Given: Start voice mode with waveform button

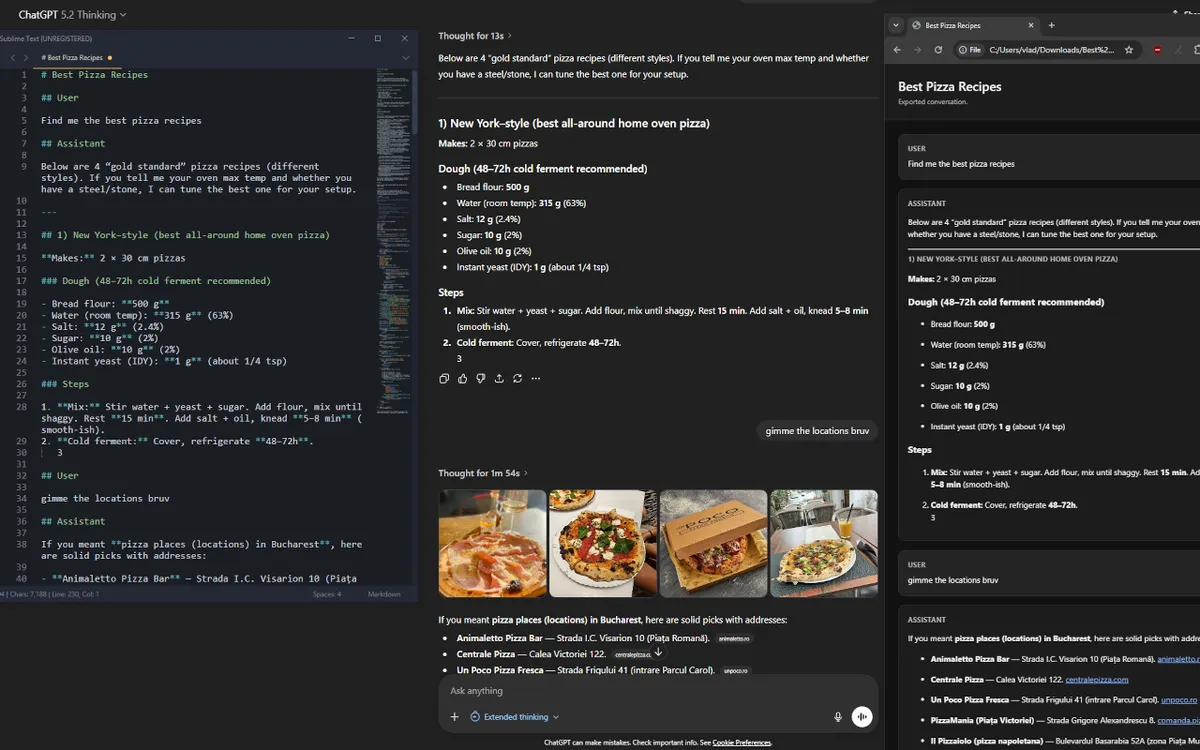Looking at the screenshot, I should pos(862,717).
